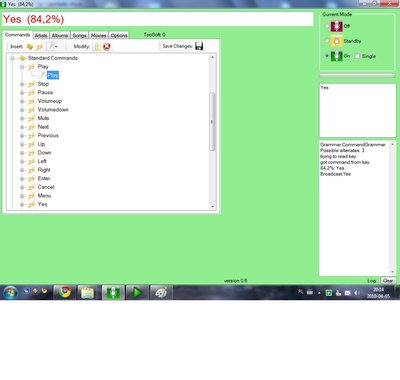The height and width of the screenshot is (380, 400).
Task: Click the log line 'trying to read key'
Action: (338, 157)
